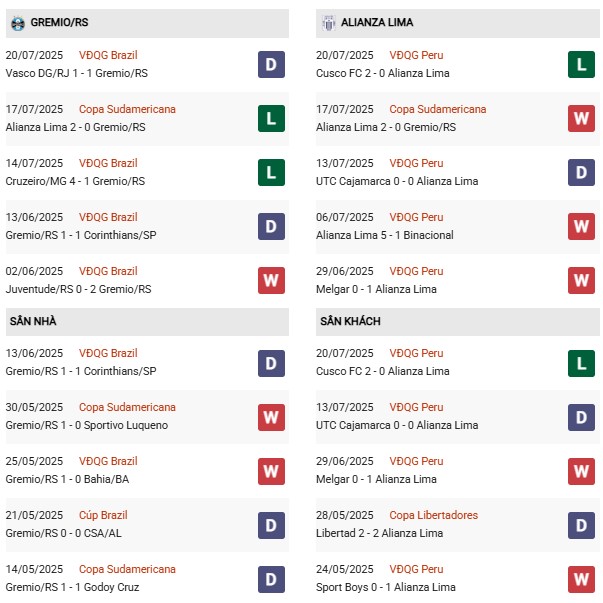Viewport: 603px width, 603px height.
Task: Click the D badge for CSA/AL match
Action: coord(271,525)
